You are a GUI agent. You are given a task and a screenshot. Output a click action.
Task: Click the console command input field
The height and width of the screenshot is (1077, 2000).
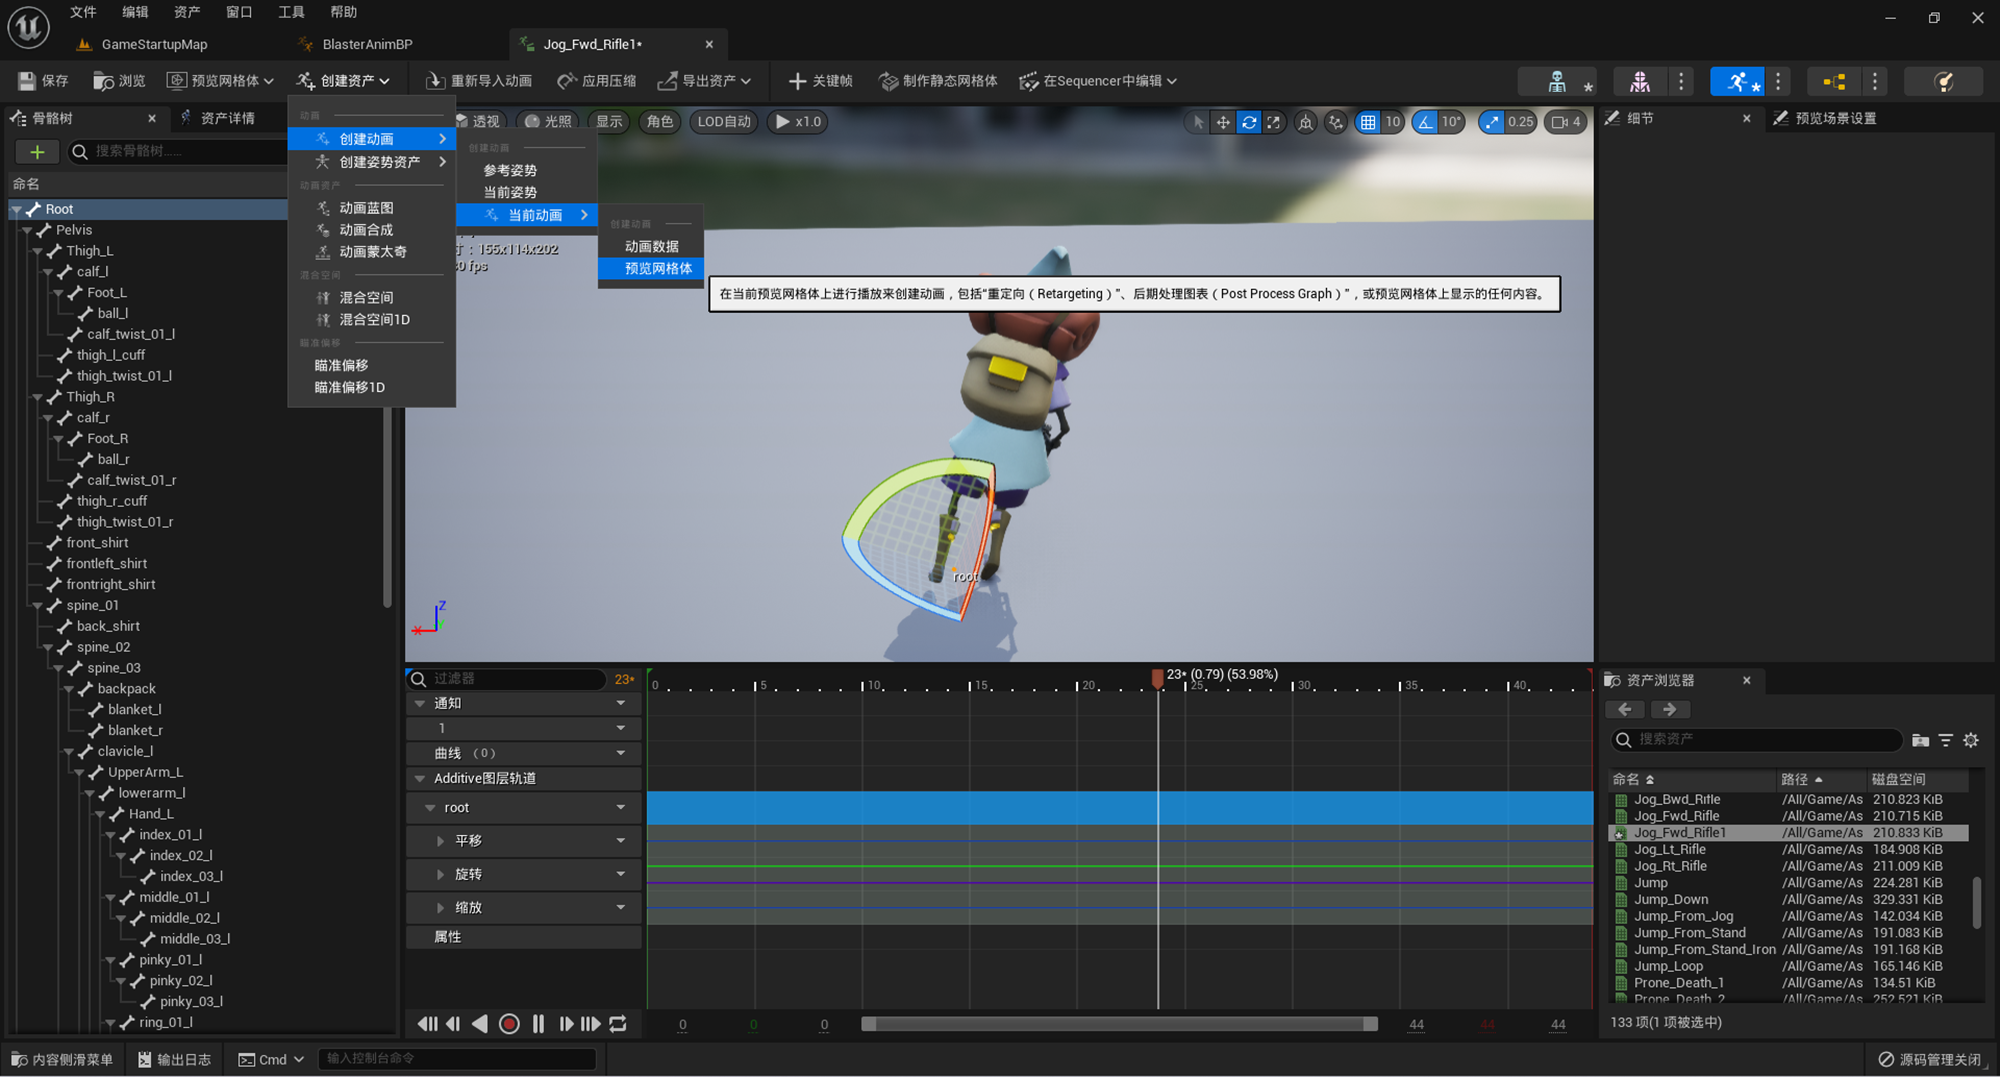[x=457, y=1059]
